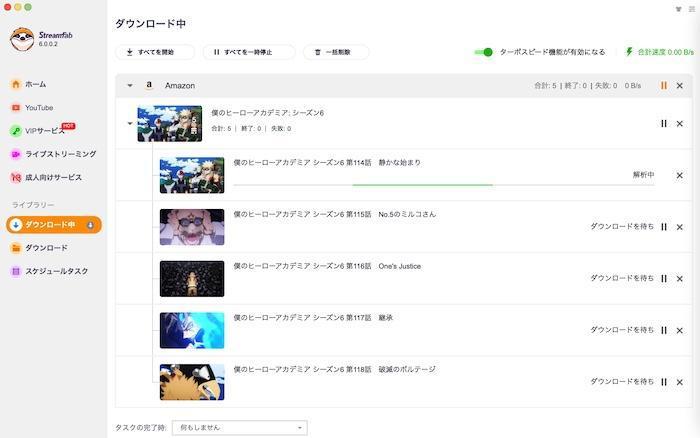Image resolution: width=700 pixels, height=438 pixels.
Task: Click the title 第118話 破滅のボルテージ
Action: click(334, 369)
